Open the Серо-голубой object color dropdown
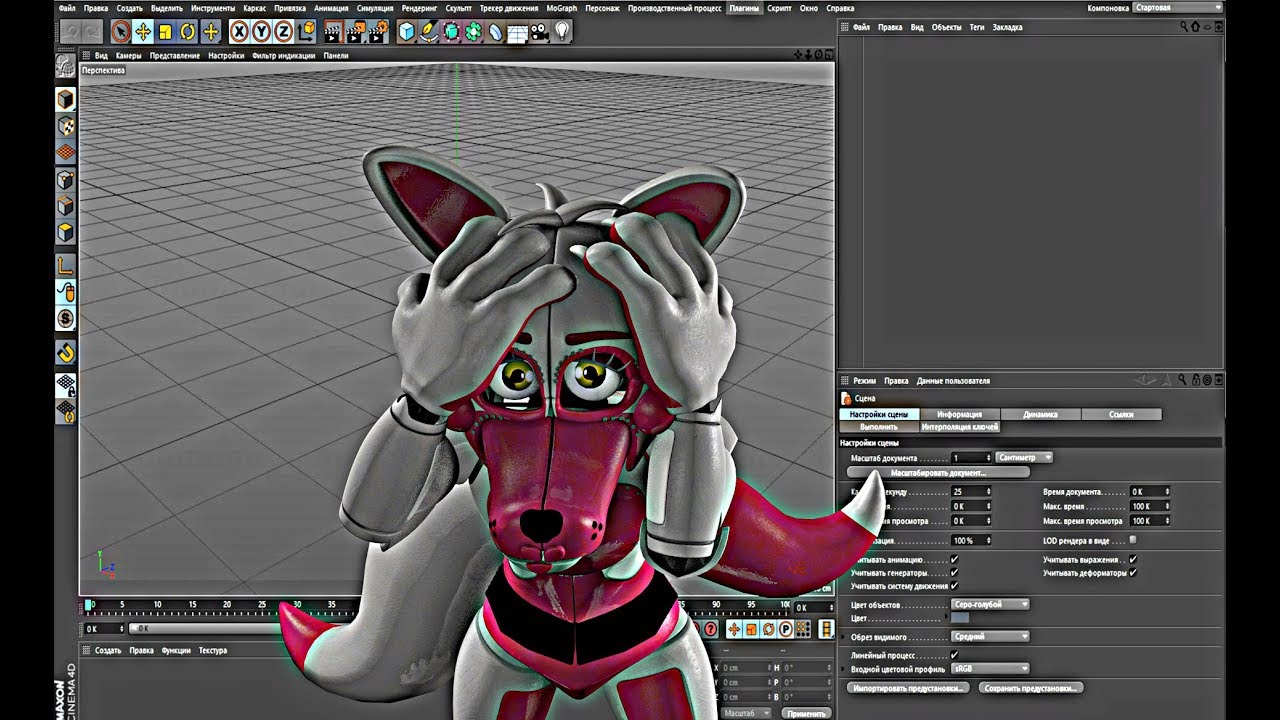Image resolution: width=1280 pixels, height=720 pixels. click(x=989, y=604)
